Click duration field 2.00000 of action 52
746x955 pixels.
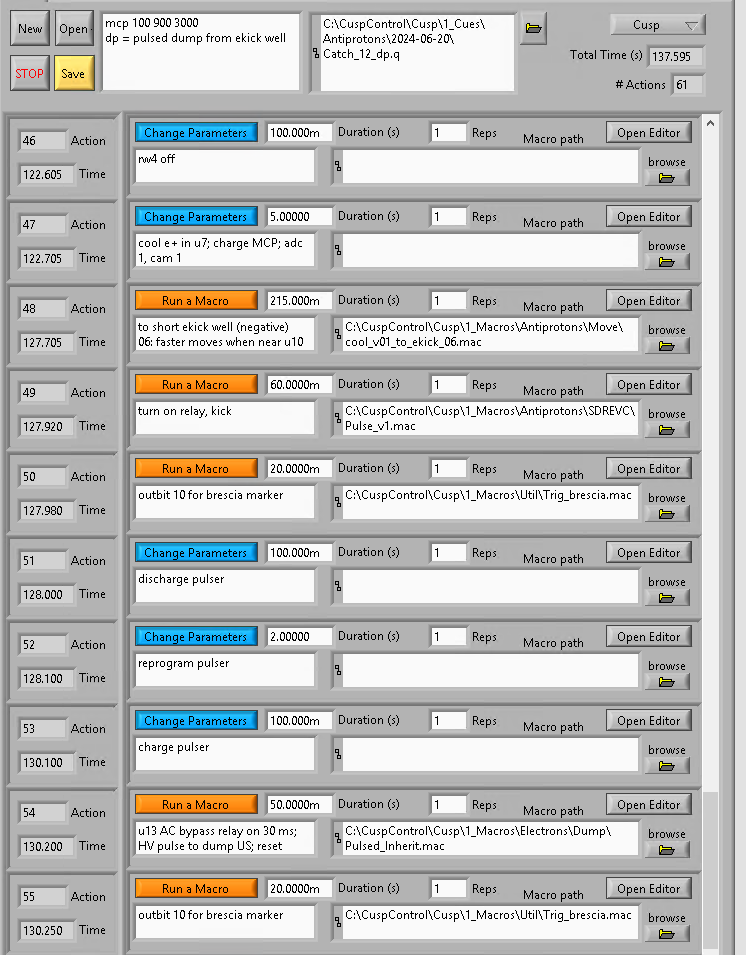coord(300,637)
